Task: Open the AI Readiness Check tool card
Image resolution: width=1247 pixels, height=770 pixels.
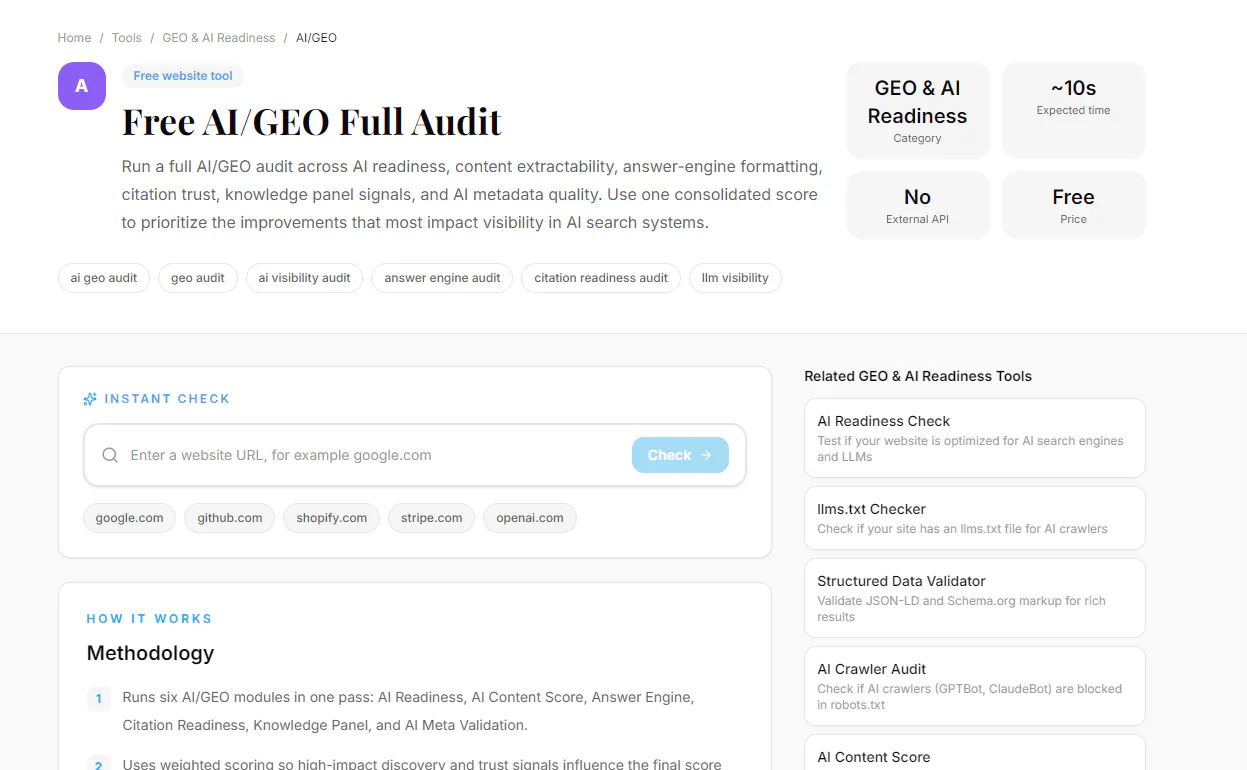Action: pos(975,438)
